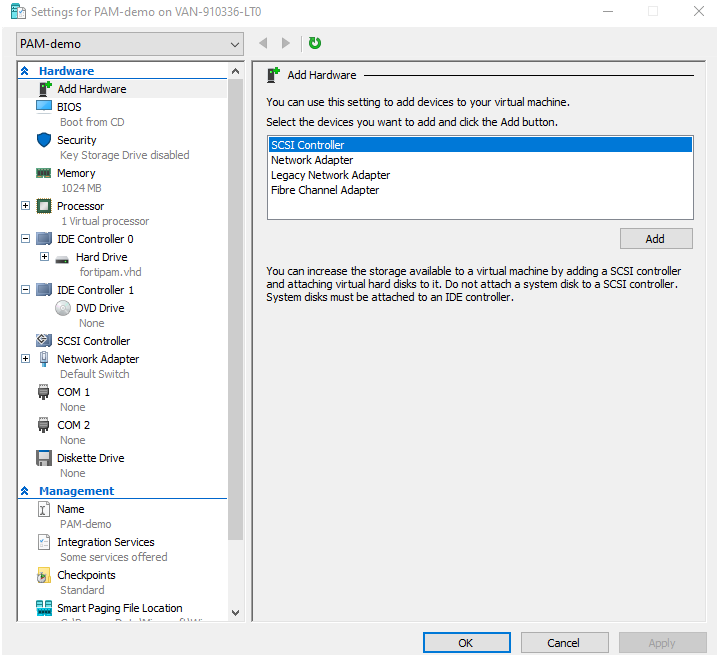This screenshot has width=719, height=659.
Task: Expand the Processor tree node
Action: [25, 206]
